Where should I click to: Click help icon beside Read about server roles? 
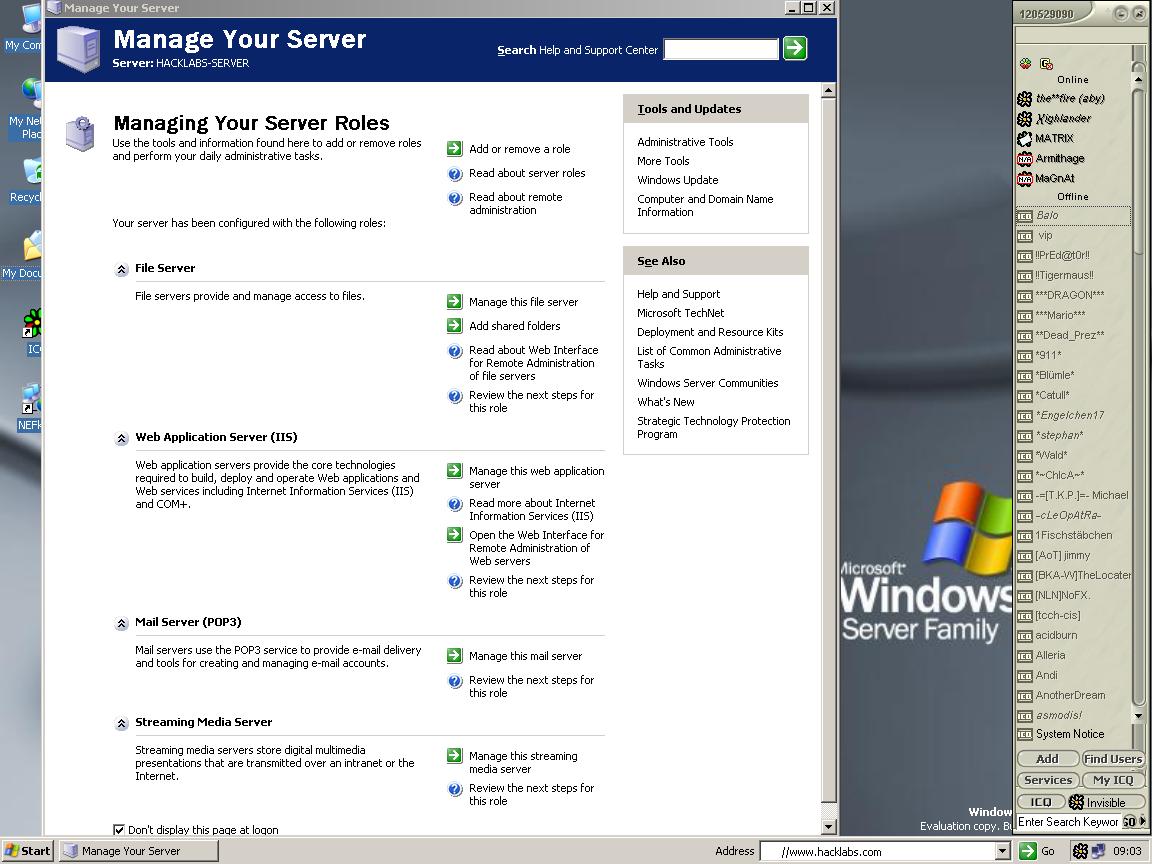(455, 174)
